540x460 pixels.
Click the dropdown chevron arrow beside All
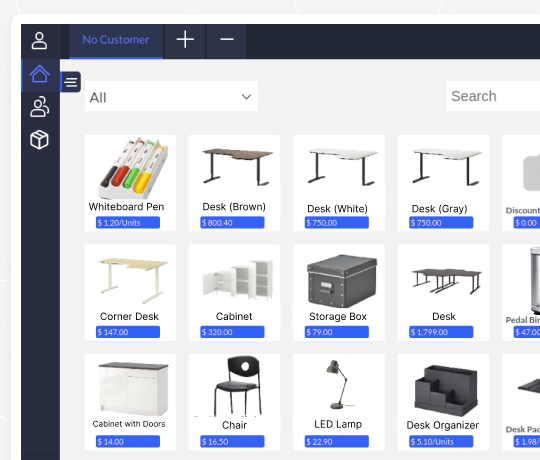pos(246,97)
